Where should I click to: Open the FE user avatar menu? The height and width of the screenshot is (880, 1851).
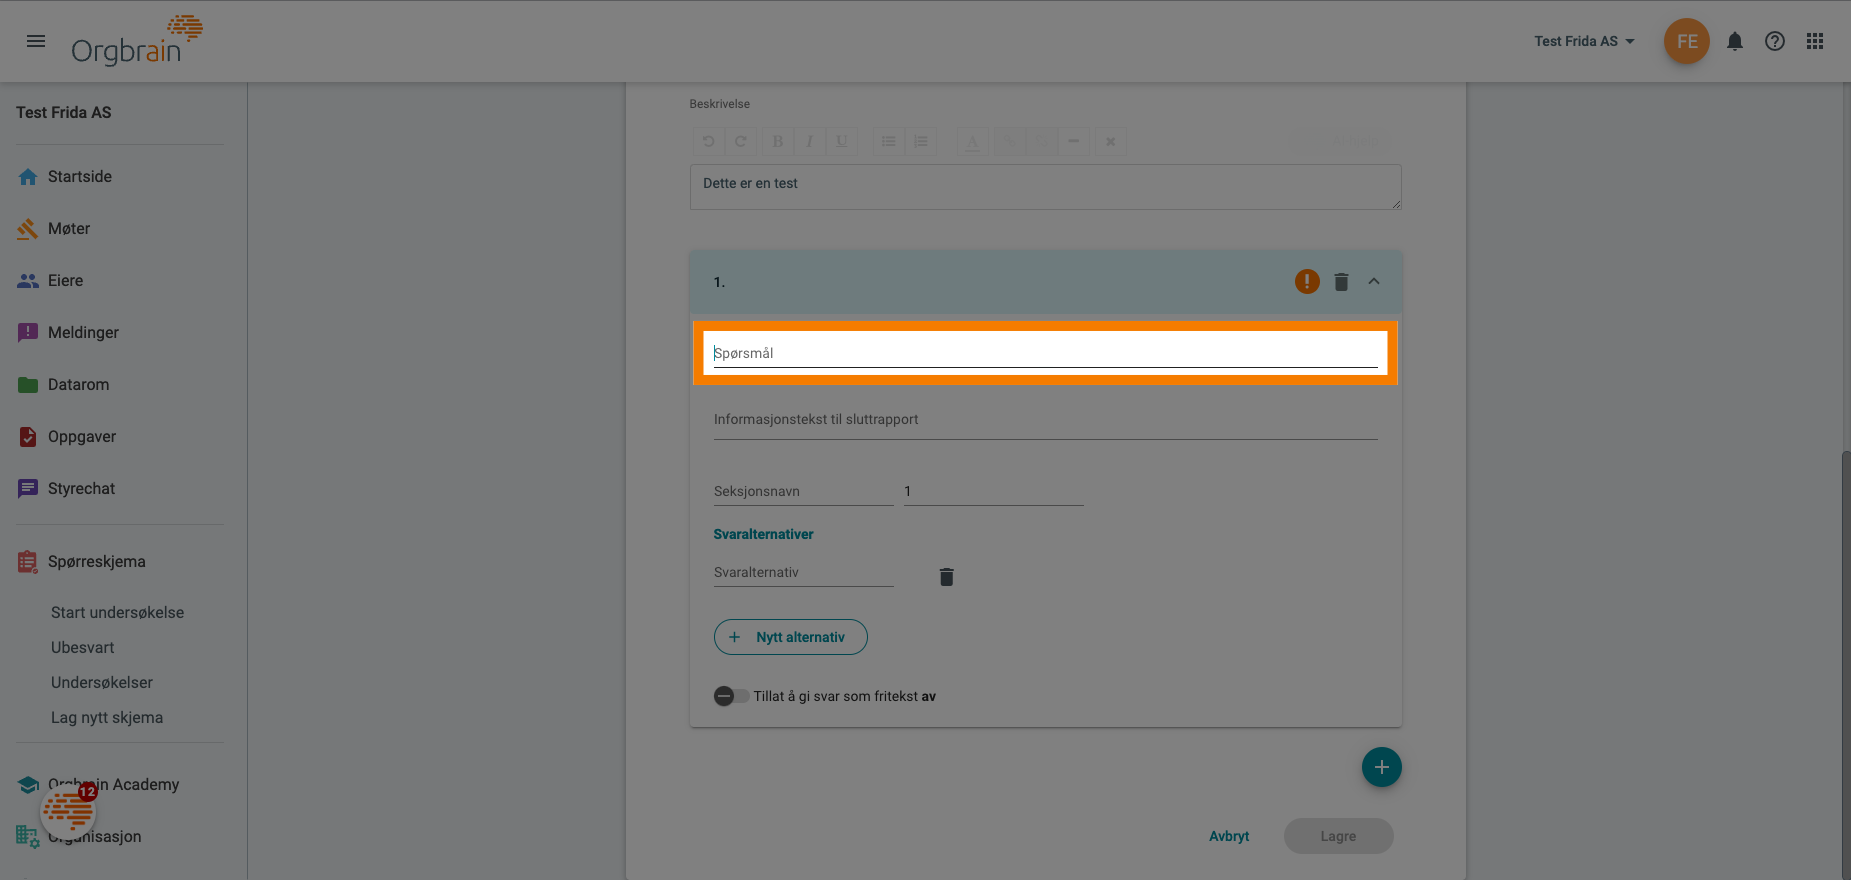[1687, 41]
